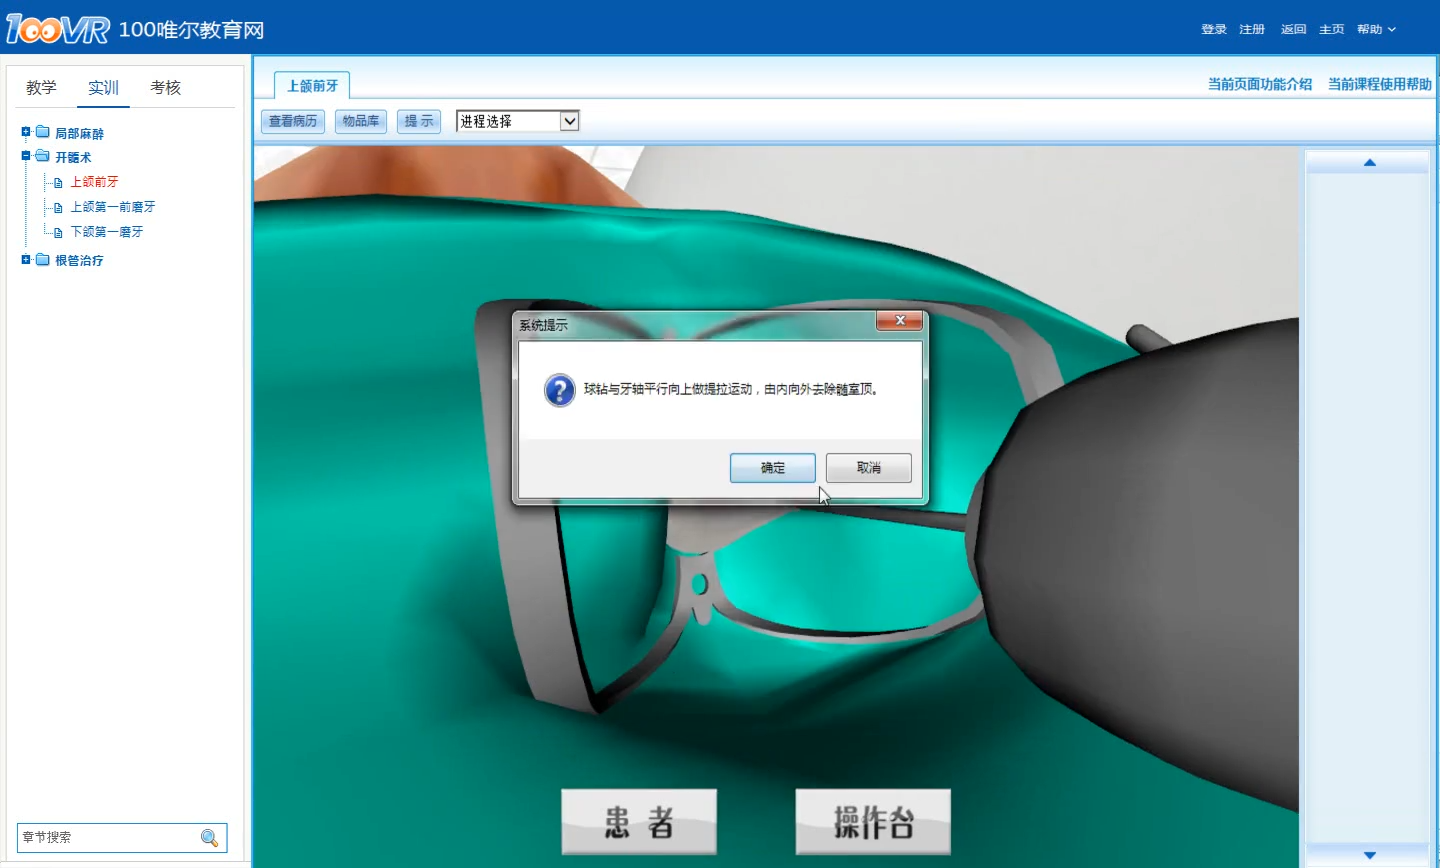Click the search magnifier icon
1440x868 pixels.
[209, 838]
